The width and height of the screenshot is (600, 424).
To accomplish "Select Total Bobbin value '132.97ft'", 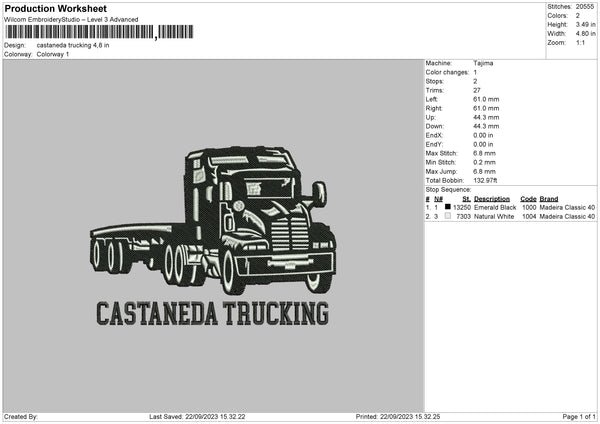I will [x=485, y=180].
